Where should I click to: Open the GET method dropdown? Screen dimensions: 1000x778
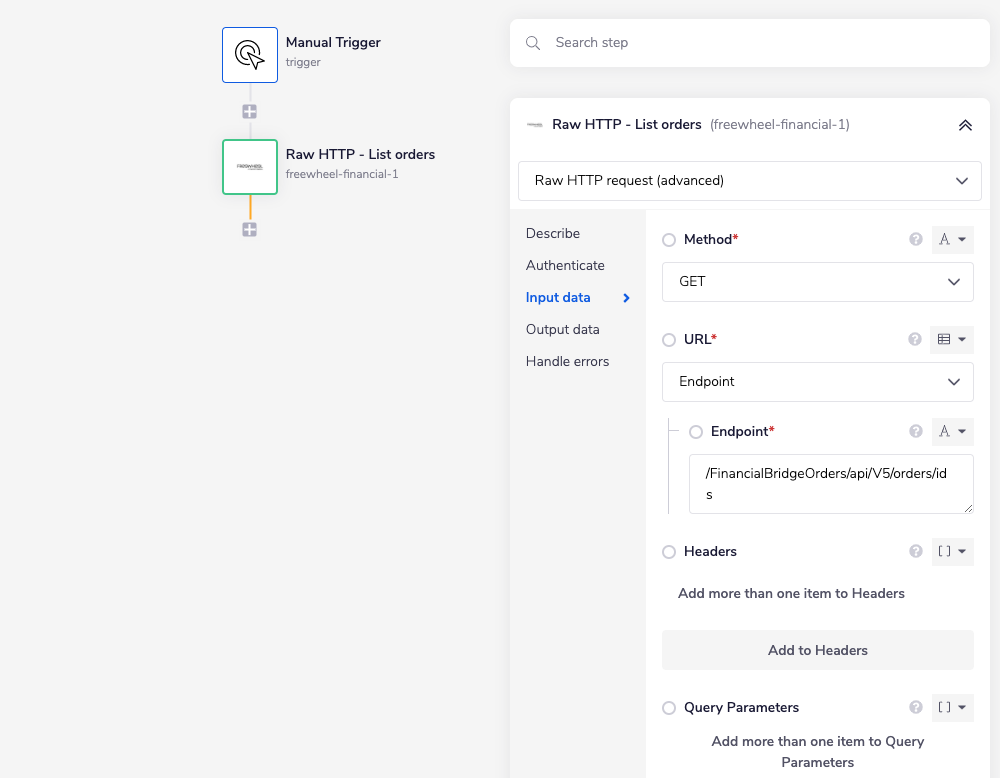[817, 282]
